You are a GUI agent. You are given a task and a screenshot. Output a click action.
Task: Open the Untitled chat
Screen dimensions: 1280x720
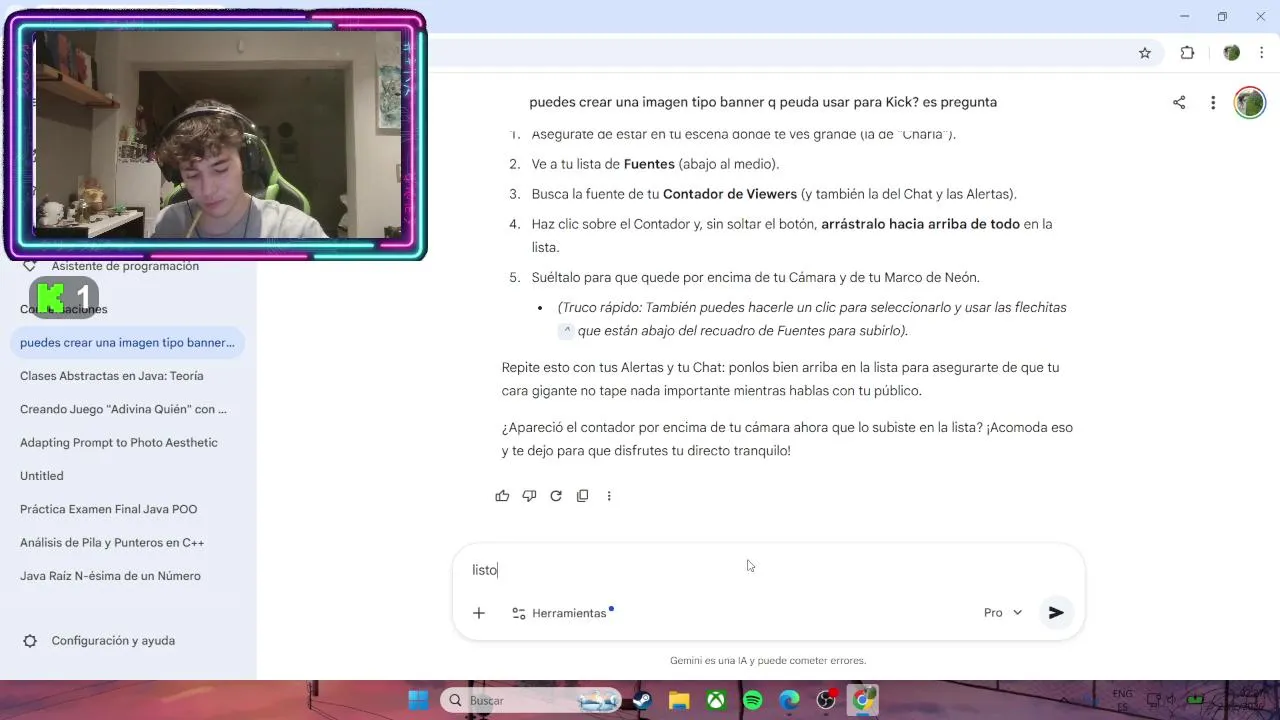[127, 476]
